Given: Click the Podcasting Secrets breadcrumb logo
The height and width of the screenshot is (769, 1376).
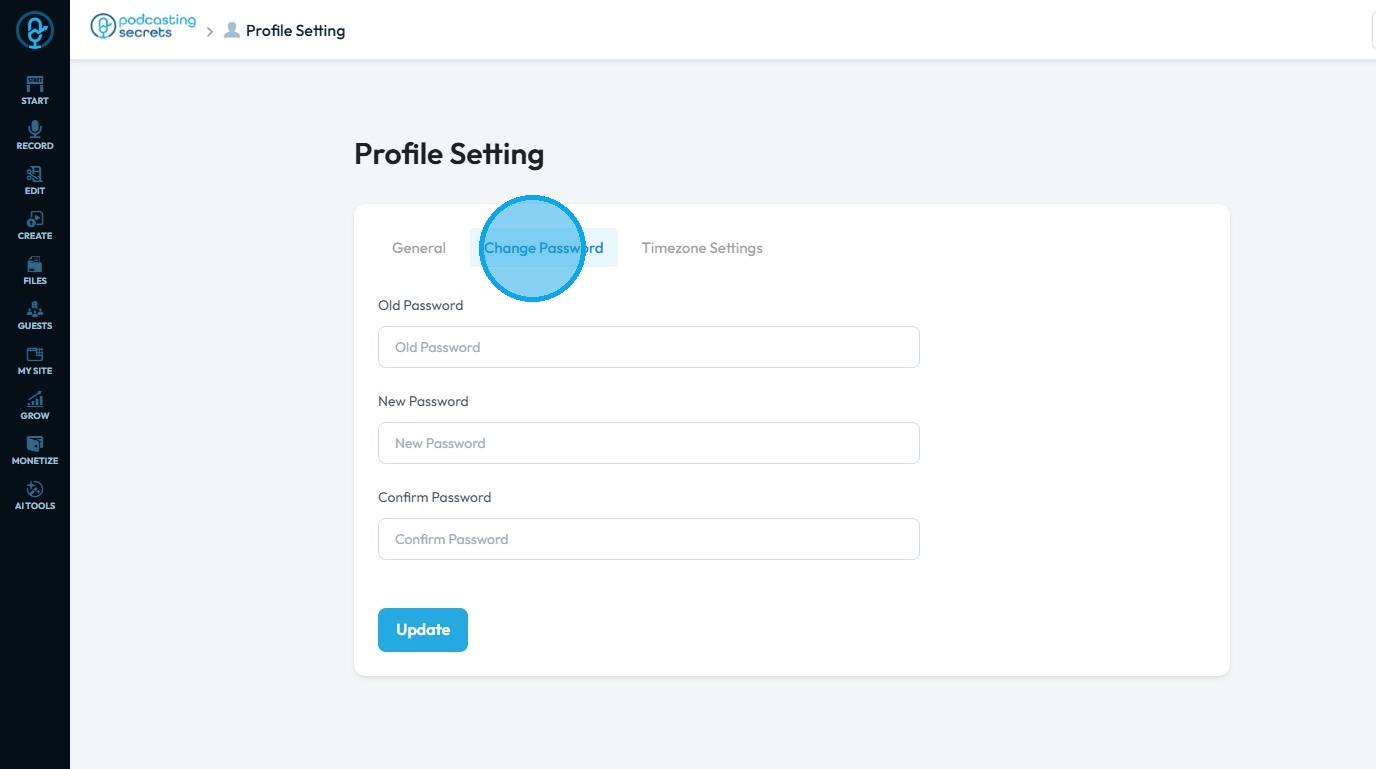Looking at the screenshot, I should (x=143, y=27).
